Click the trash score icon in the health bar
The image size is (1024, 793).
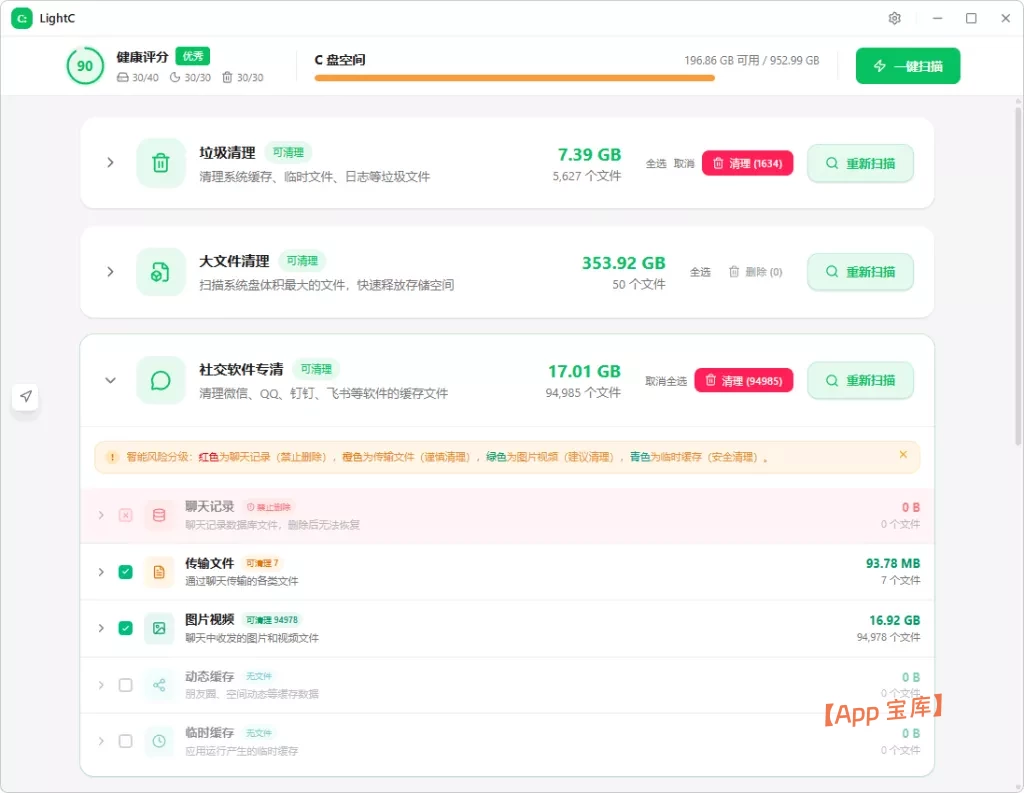tap(227, 78)
